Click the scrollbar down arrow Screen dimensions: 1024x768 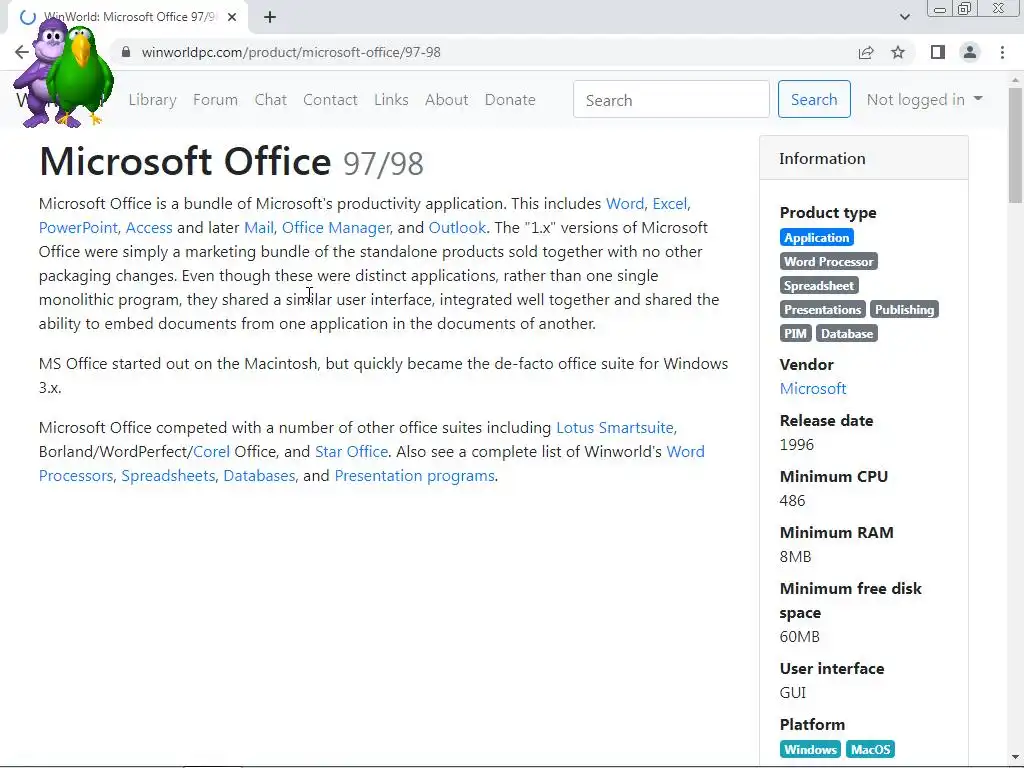tap(1015, 757)
